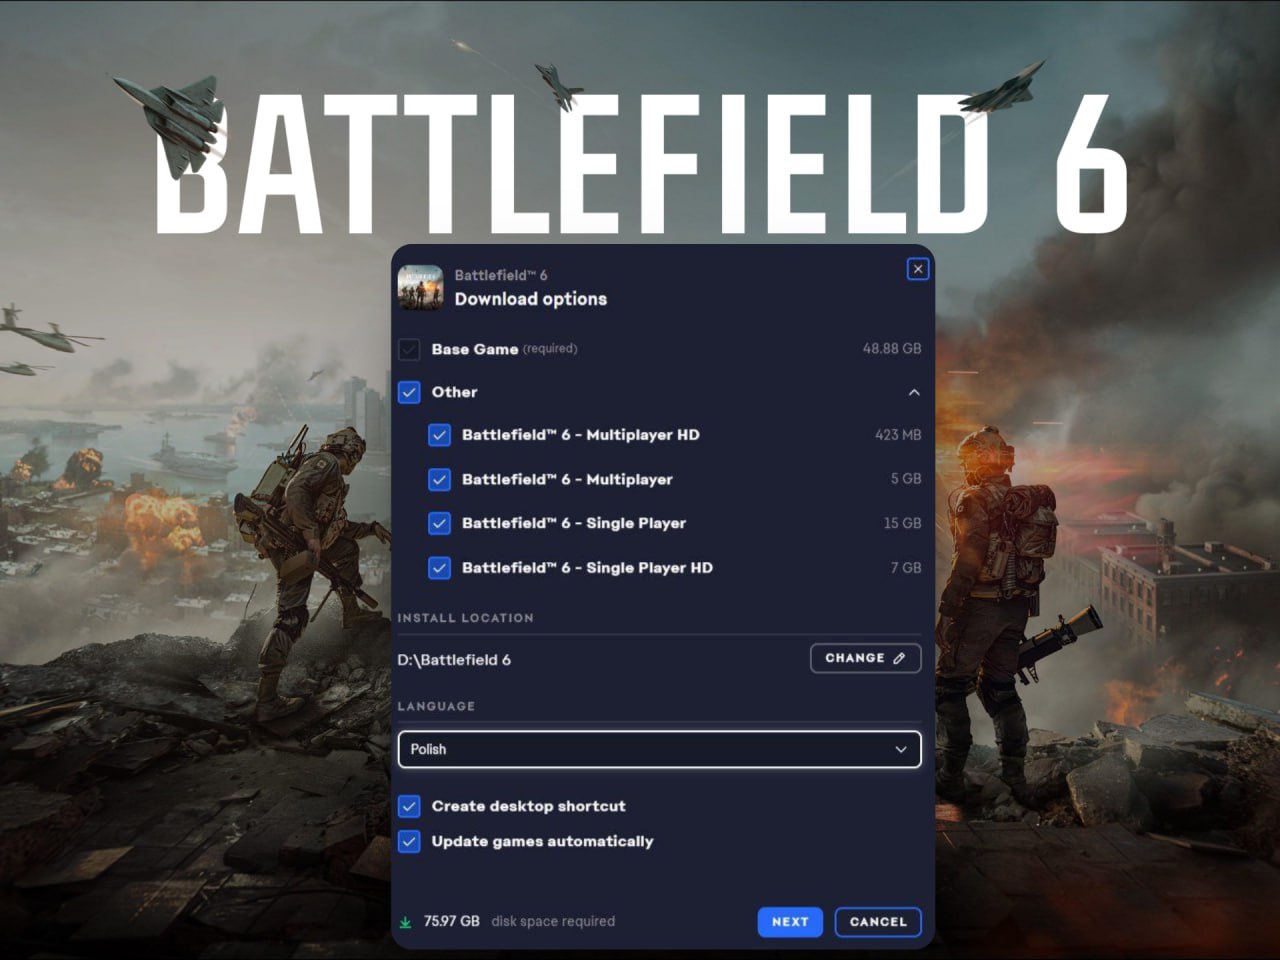The image size is (1280, 960).
Task: Cancel the download setup
Action: [x=878, y=922]
